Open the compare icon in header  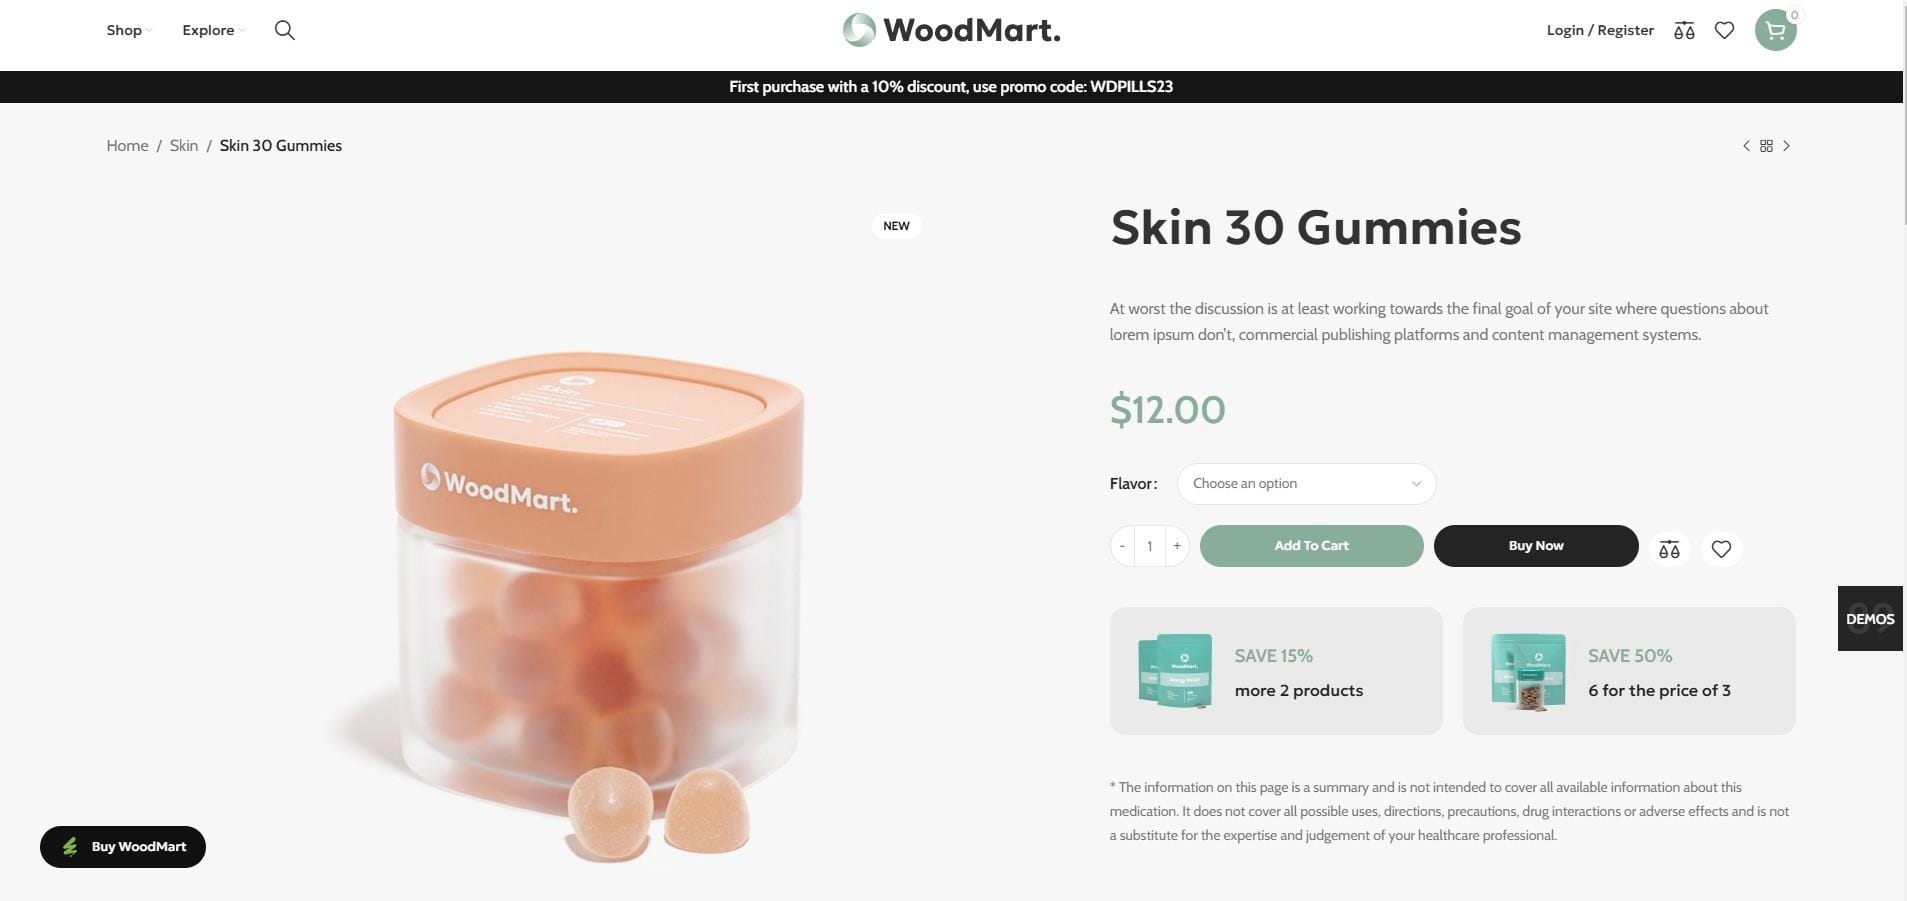(x=1684, y=30)
